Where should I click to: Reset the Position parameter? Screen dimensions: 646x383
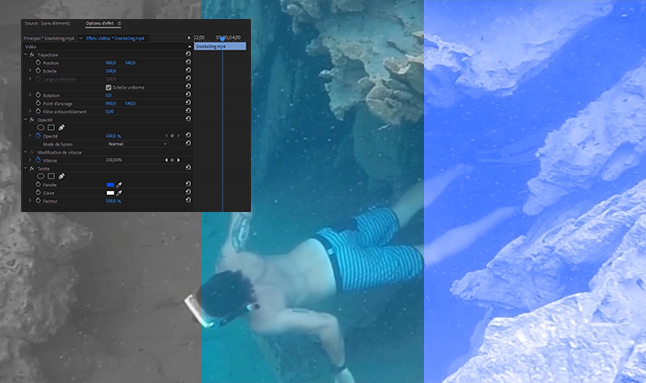[x=188, y=62]
